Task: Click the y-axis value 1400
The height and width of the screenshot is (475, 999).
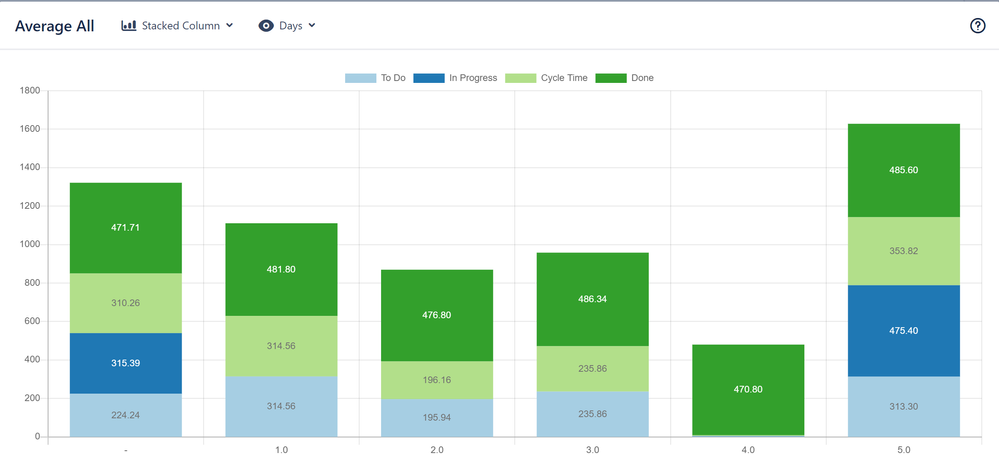Action: pos(30,167)
